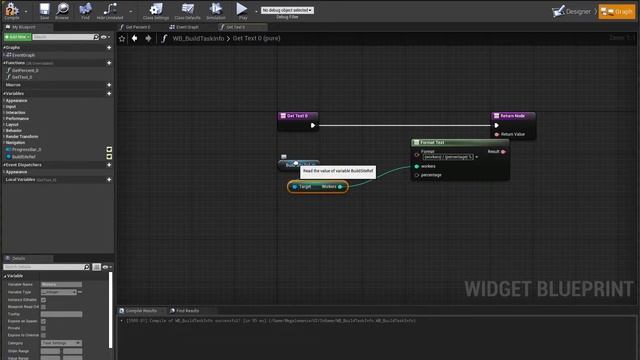Select the BuildSiteRef variable
The image size is (640, 360).
coord(23,157)
